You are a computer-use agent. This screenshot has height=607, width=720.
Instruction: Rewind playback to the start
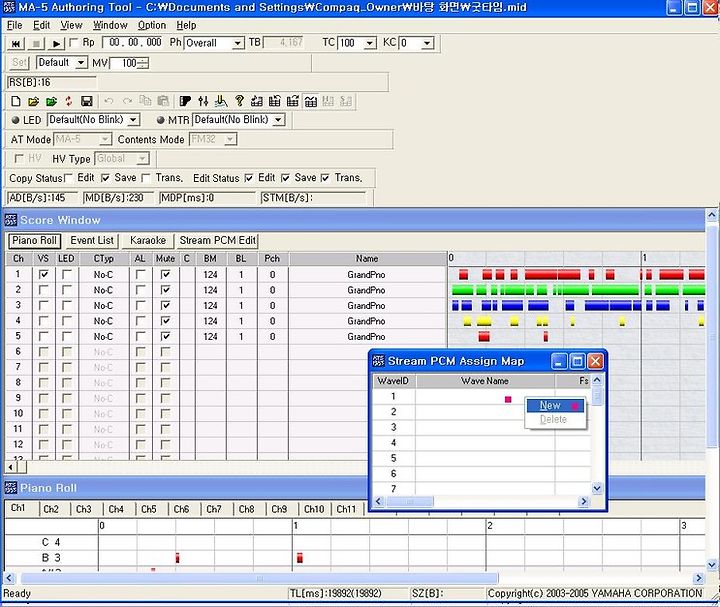tap(16, 44)
